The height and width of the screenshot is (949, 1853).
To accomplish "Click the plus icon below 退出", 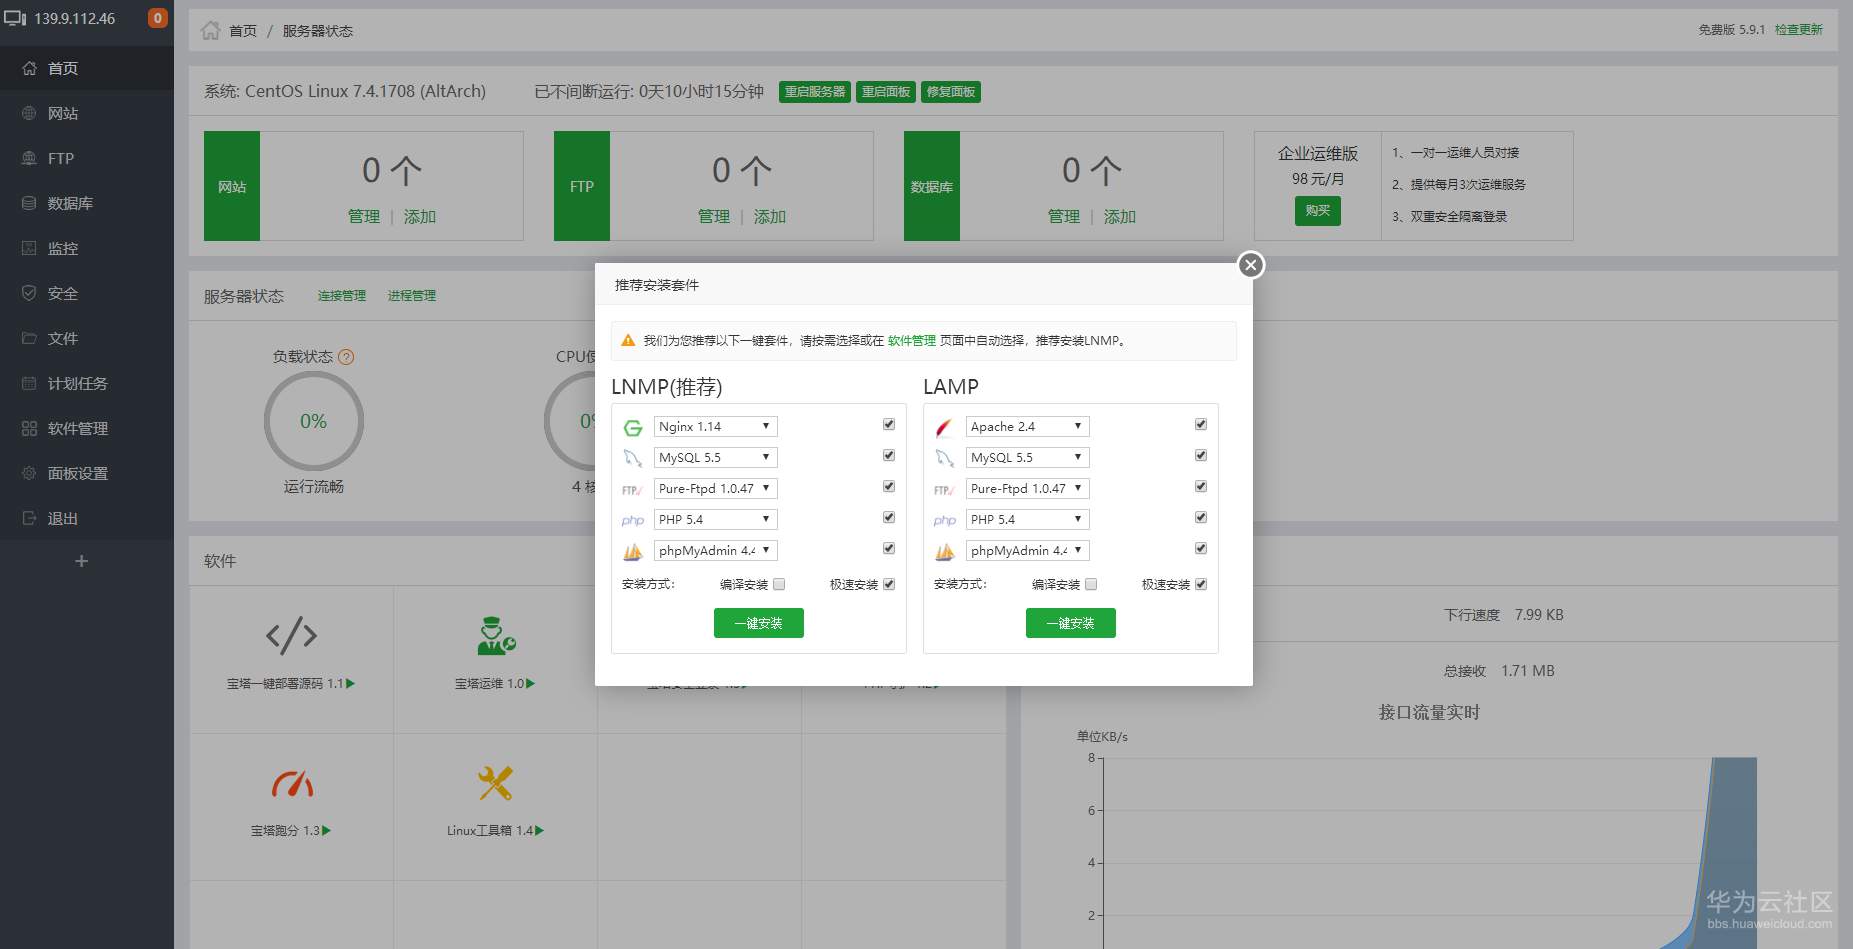I will (82, 561).
